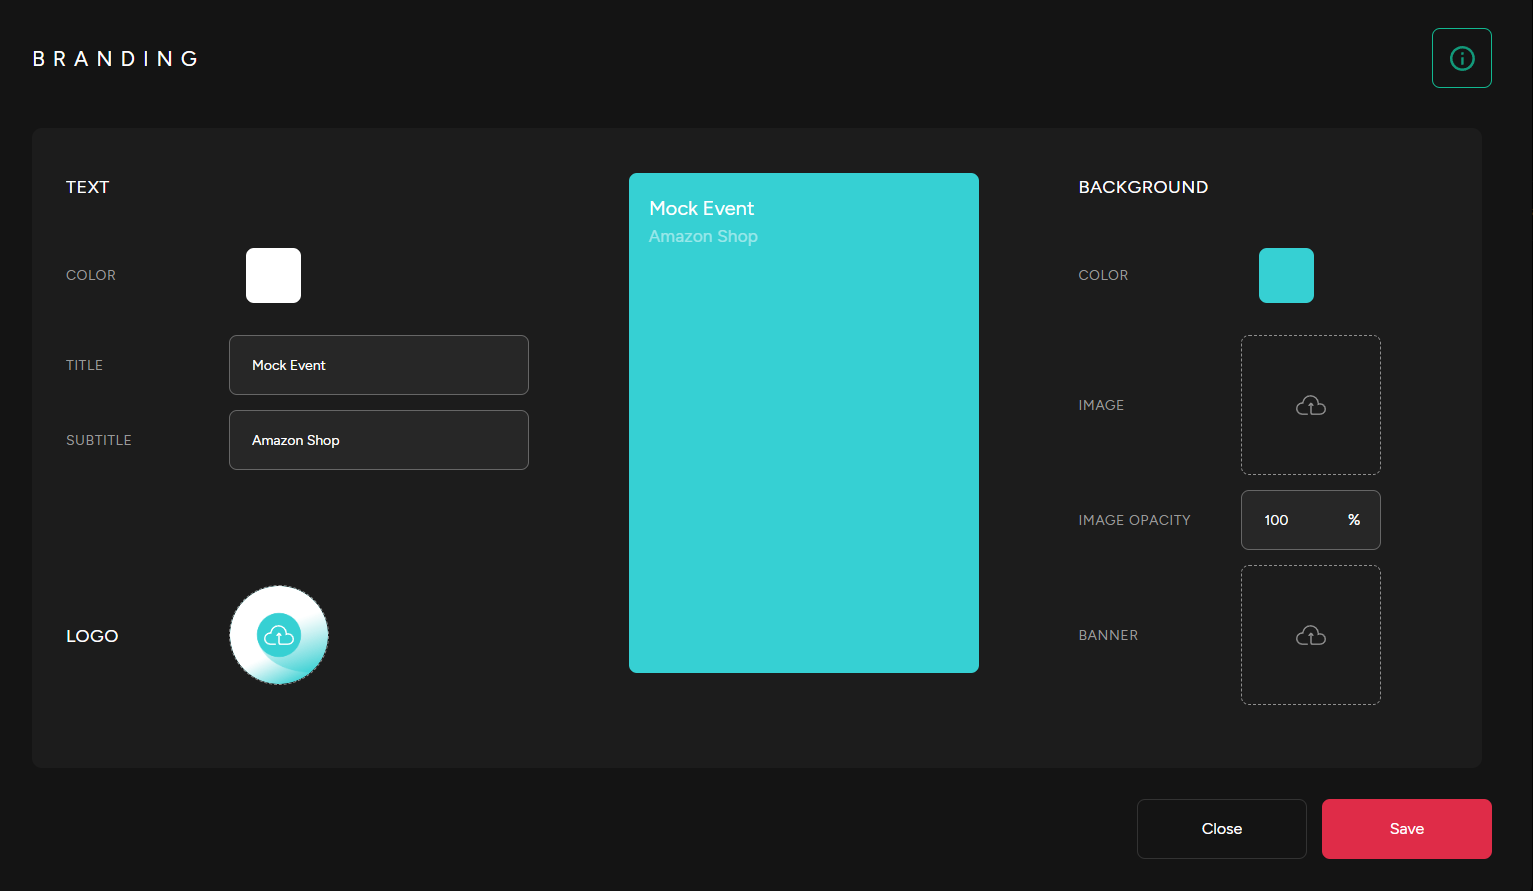Click the Mock Event title in preview

pyautogui.click(x=701, y=208)
